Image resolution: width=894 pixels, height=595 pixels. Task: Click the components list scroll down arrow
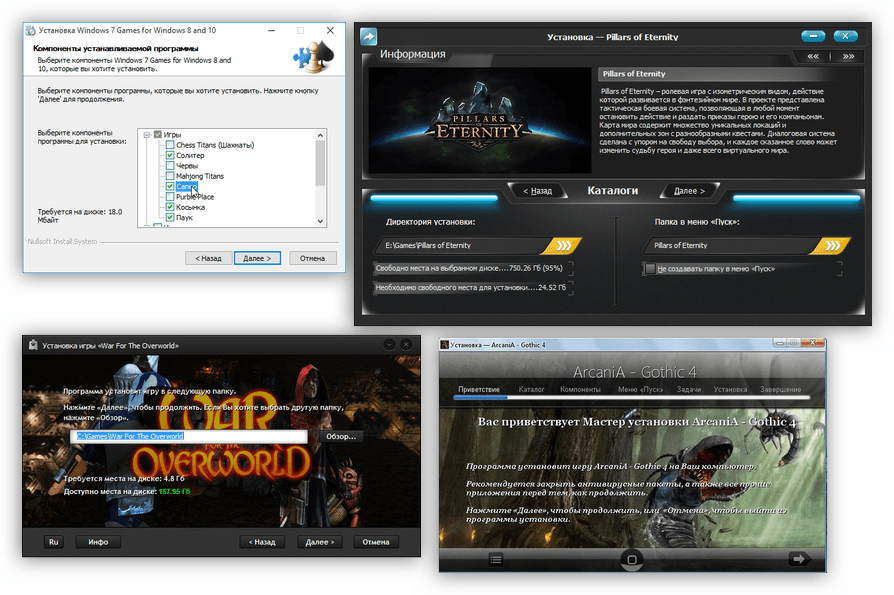click(x=320, y=221)
